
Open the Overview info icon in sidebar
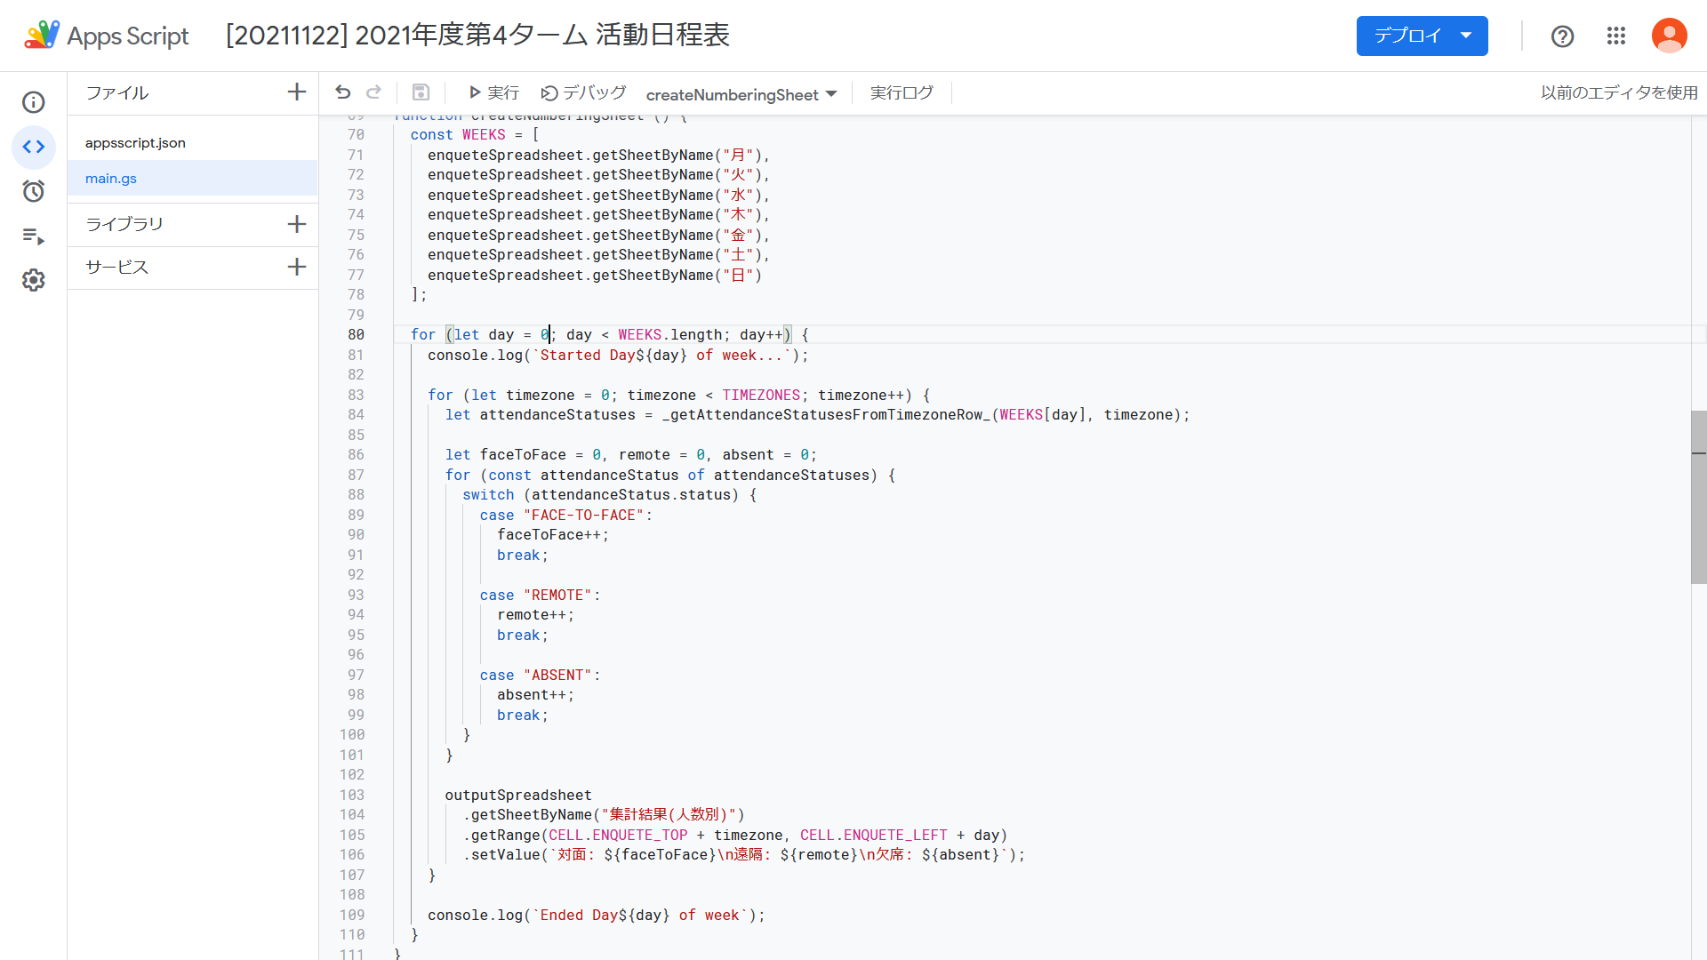34,102
